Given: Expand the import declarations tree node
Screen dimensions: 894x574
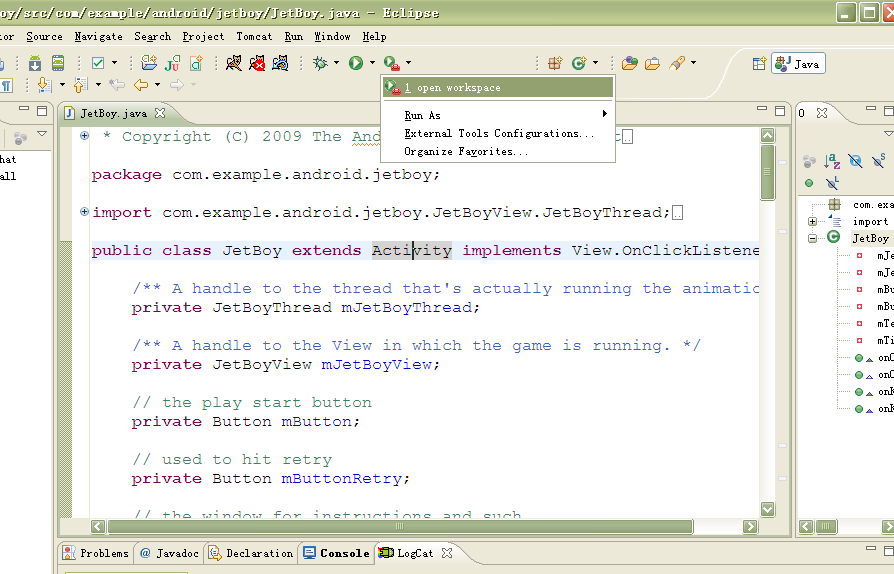Looking at the screenshot, I should coord(813,221).
